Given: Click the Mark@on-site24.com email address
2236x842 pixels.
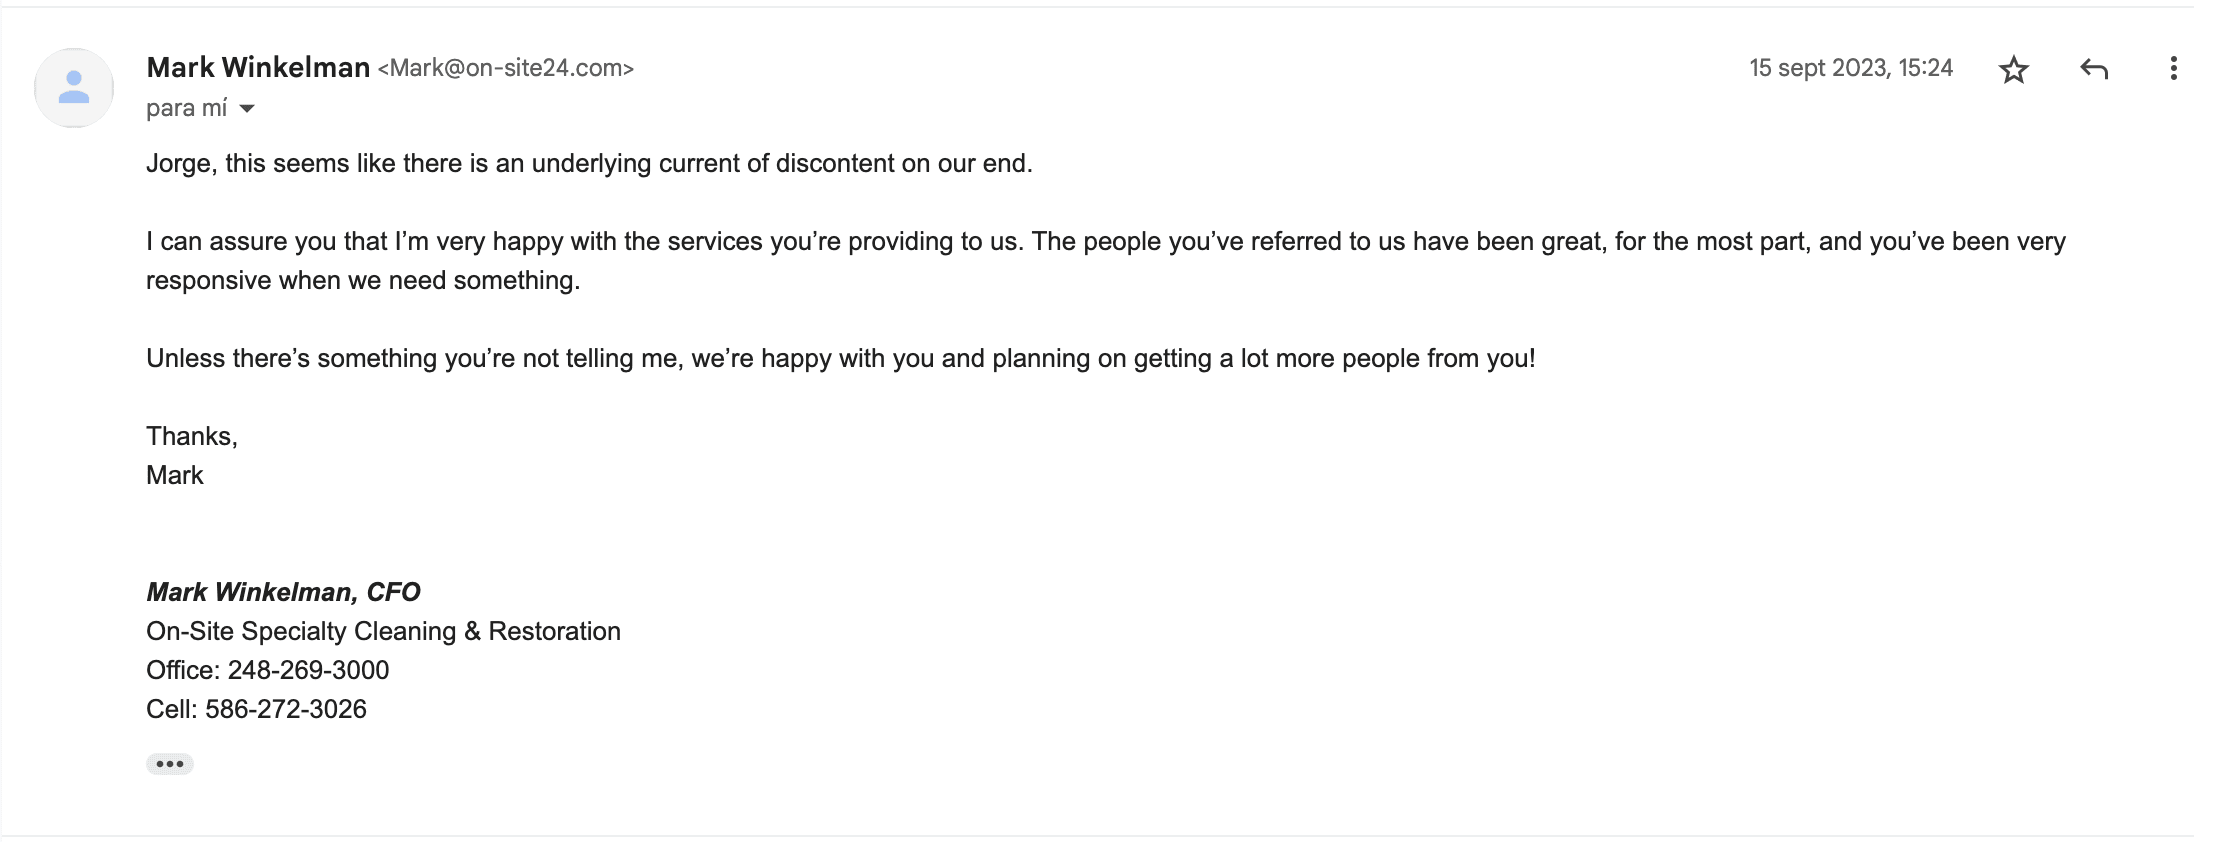Looking at the screenshot, I should click(506, 68).
